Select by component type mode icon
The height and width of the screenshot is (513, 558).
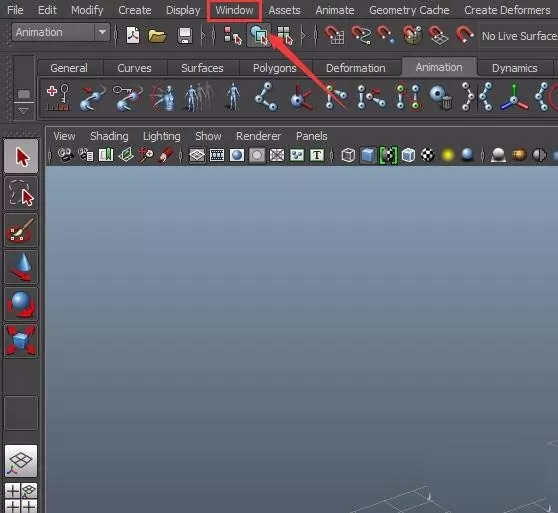click(x=285, y=36)
